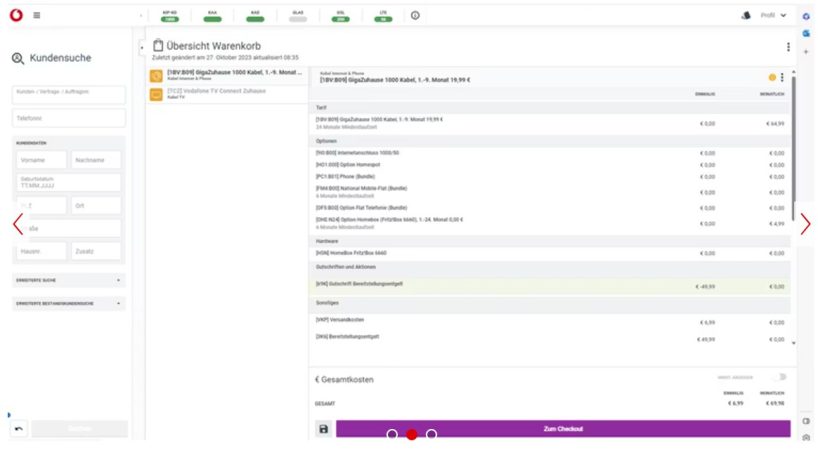Toggle the Werte anzeigen switch

779,377
